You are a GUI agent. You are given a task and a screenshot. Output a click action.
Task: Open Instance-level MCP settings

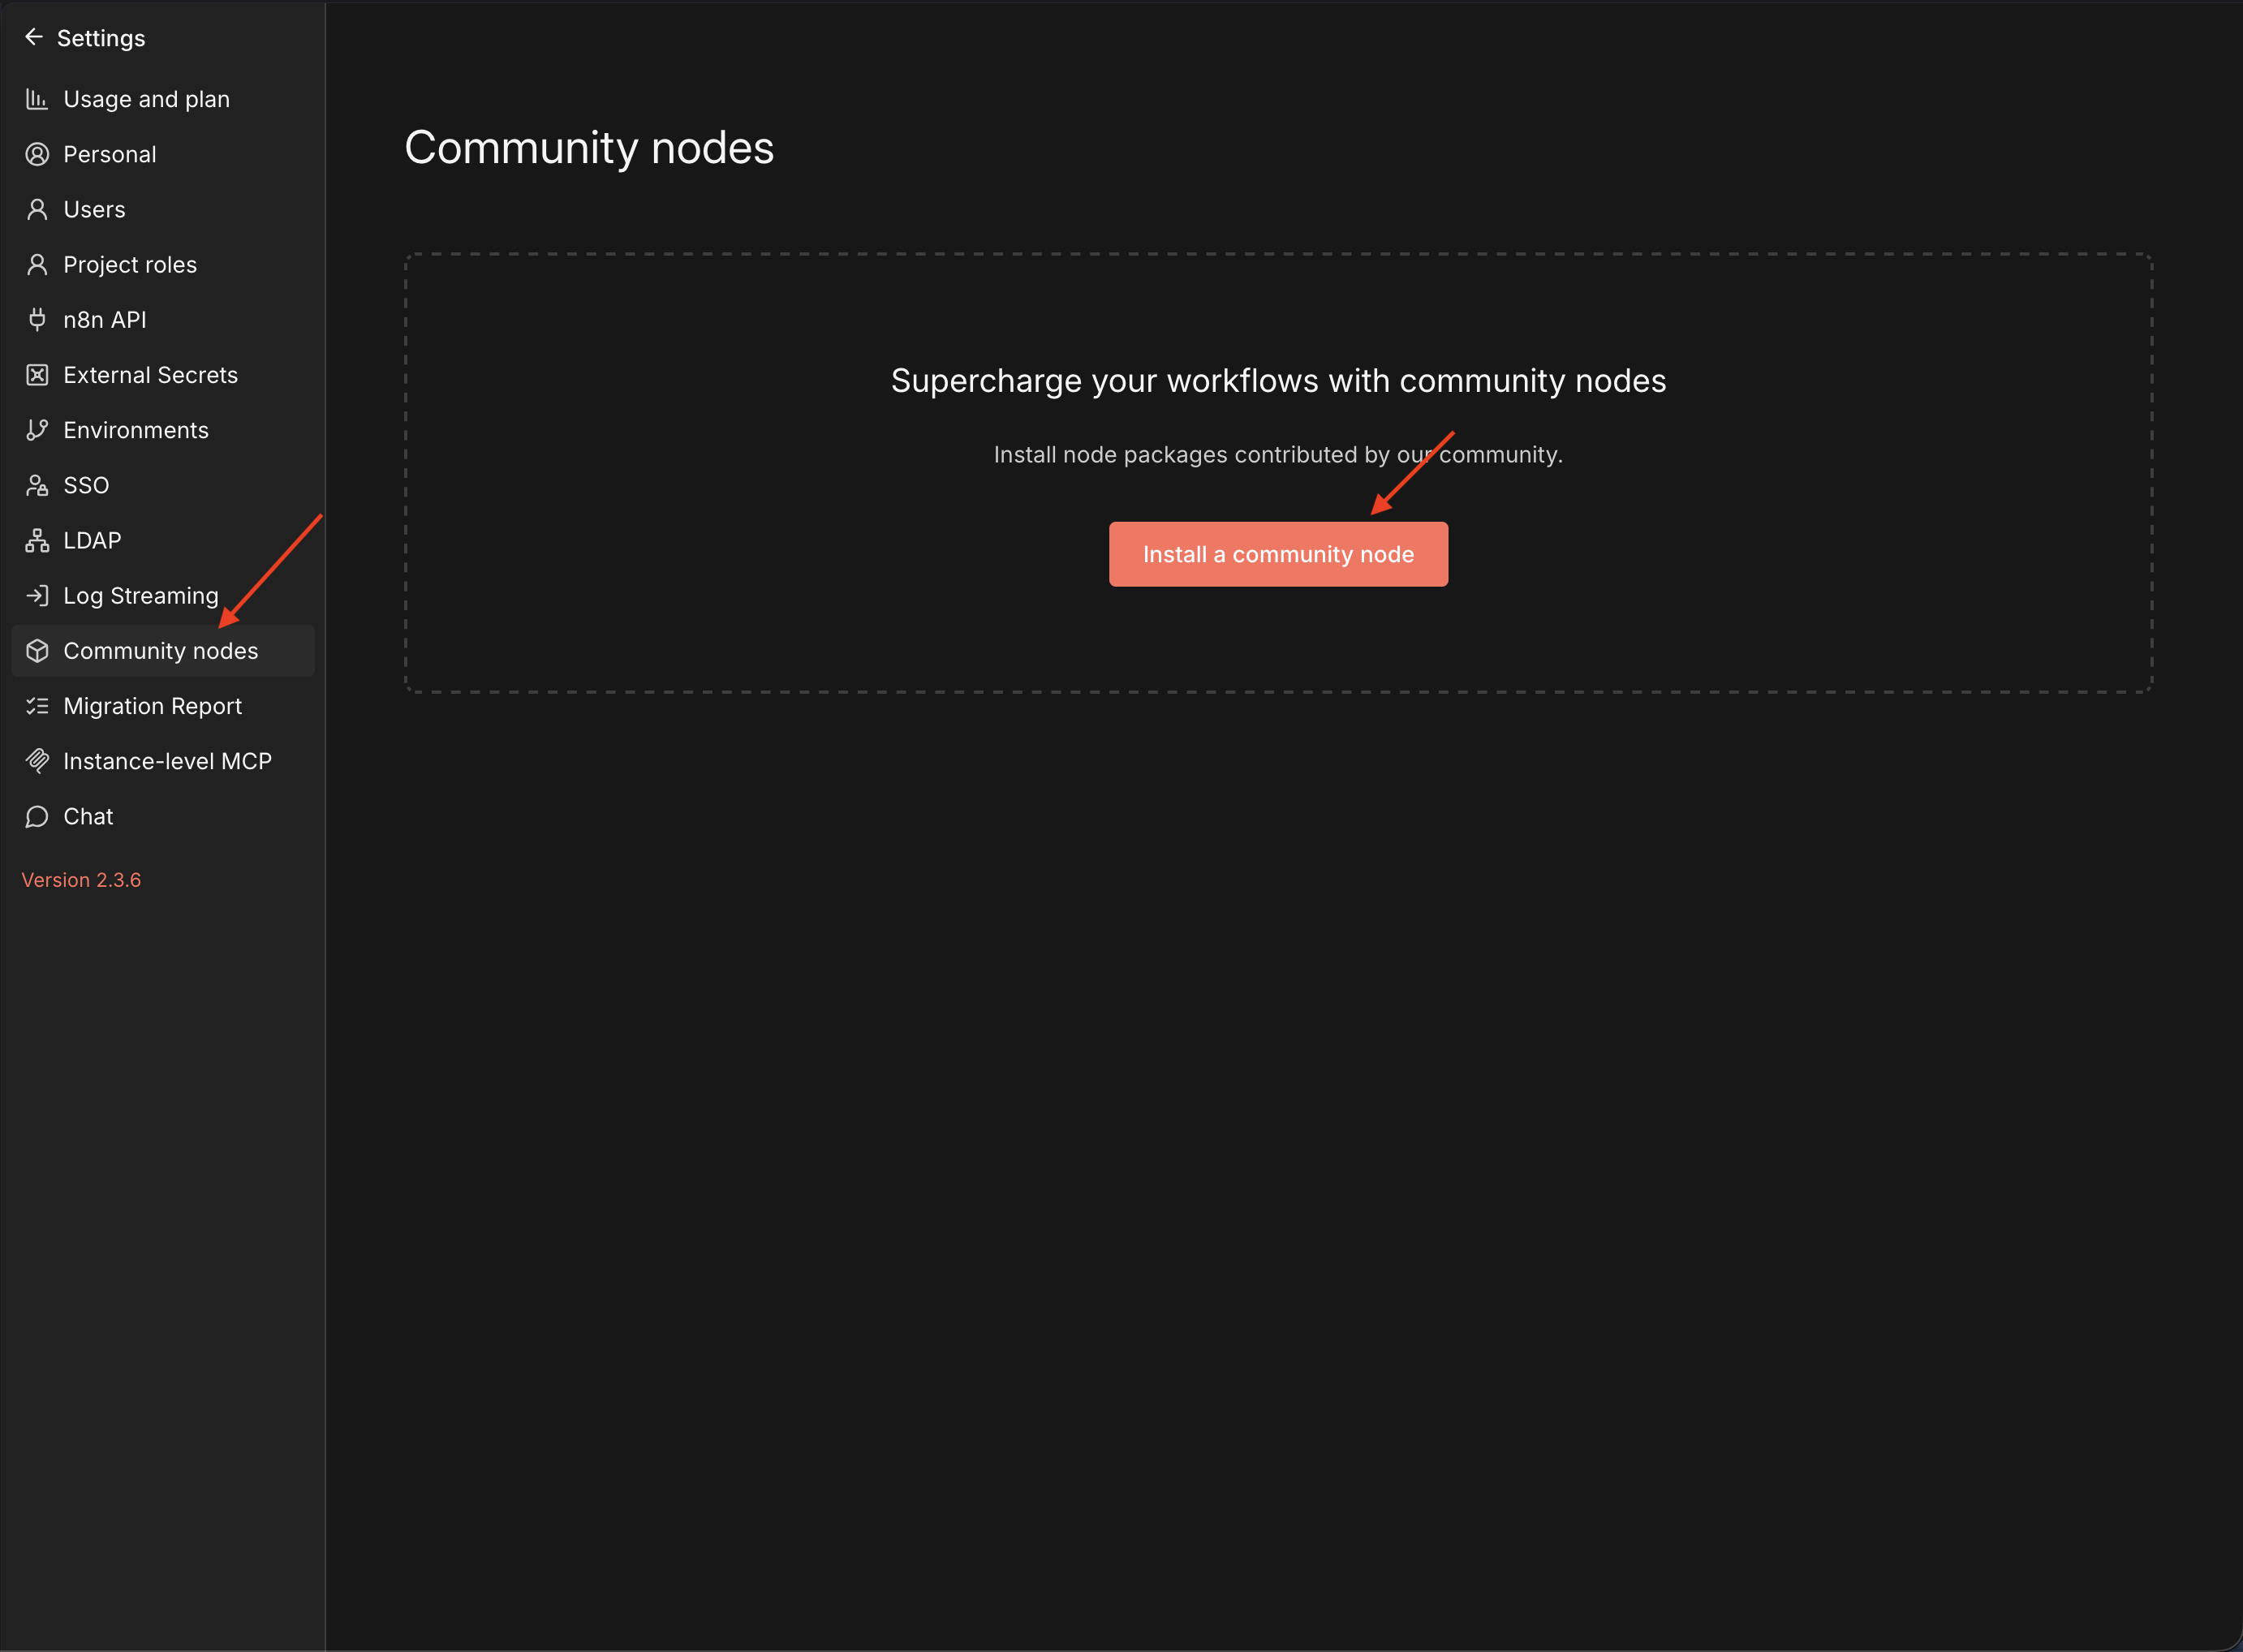tap(163, 761)
